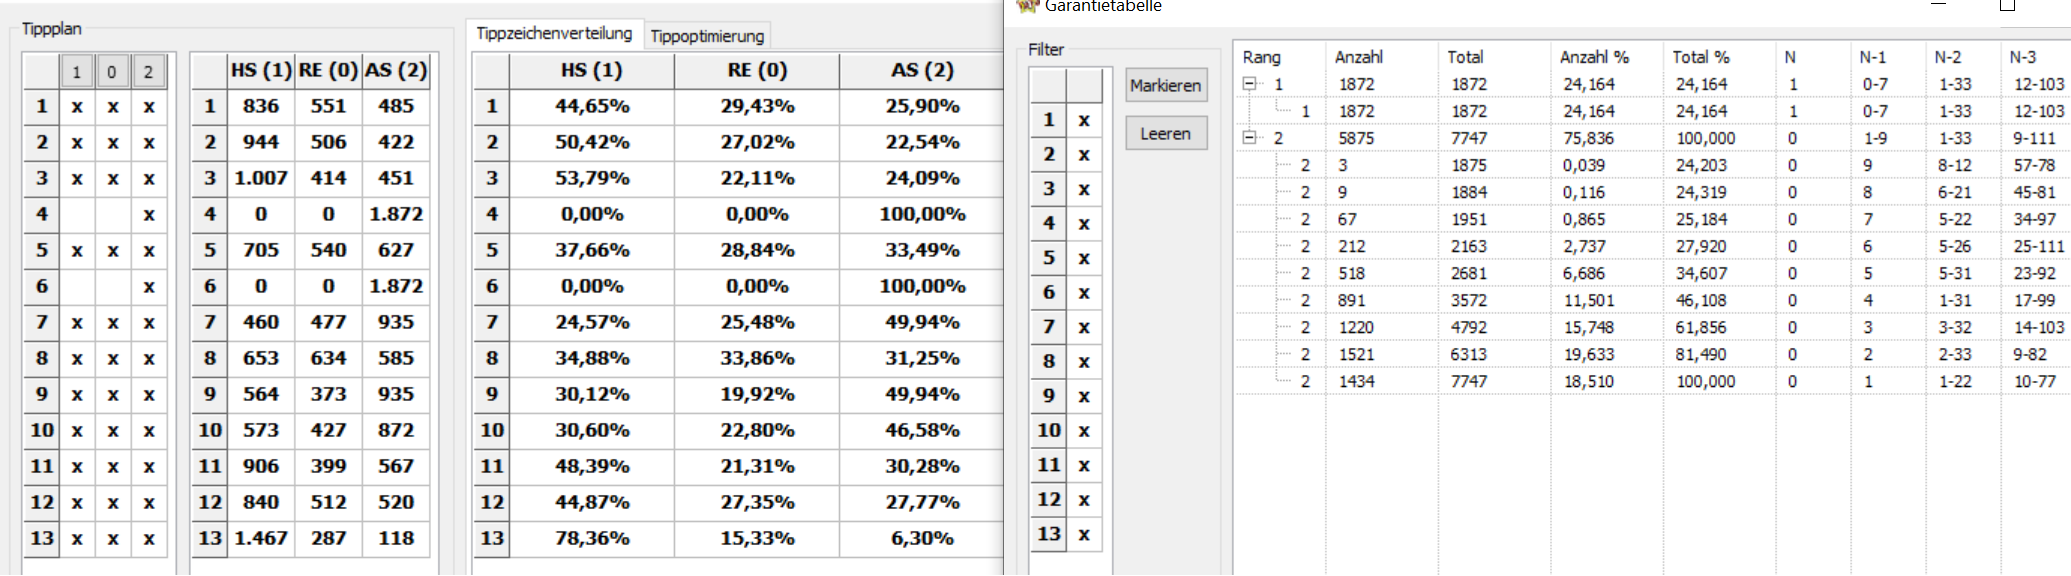2071x576 pixels.
Task: Toggle the x mark in filter row 13
Action: coord(1084,534)
